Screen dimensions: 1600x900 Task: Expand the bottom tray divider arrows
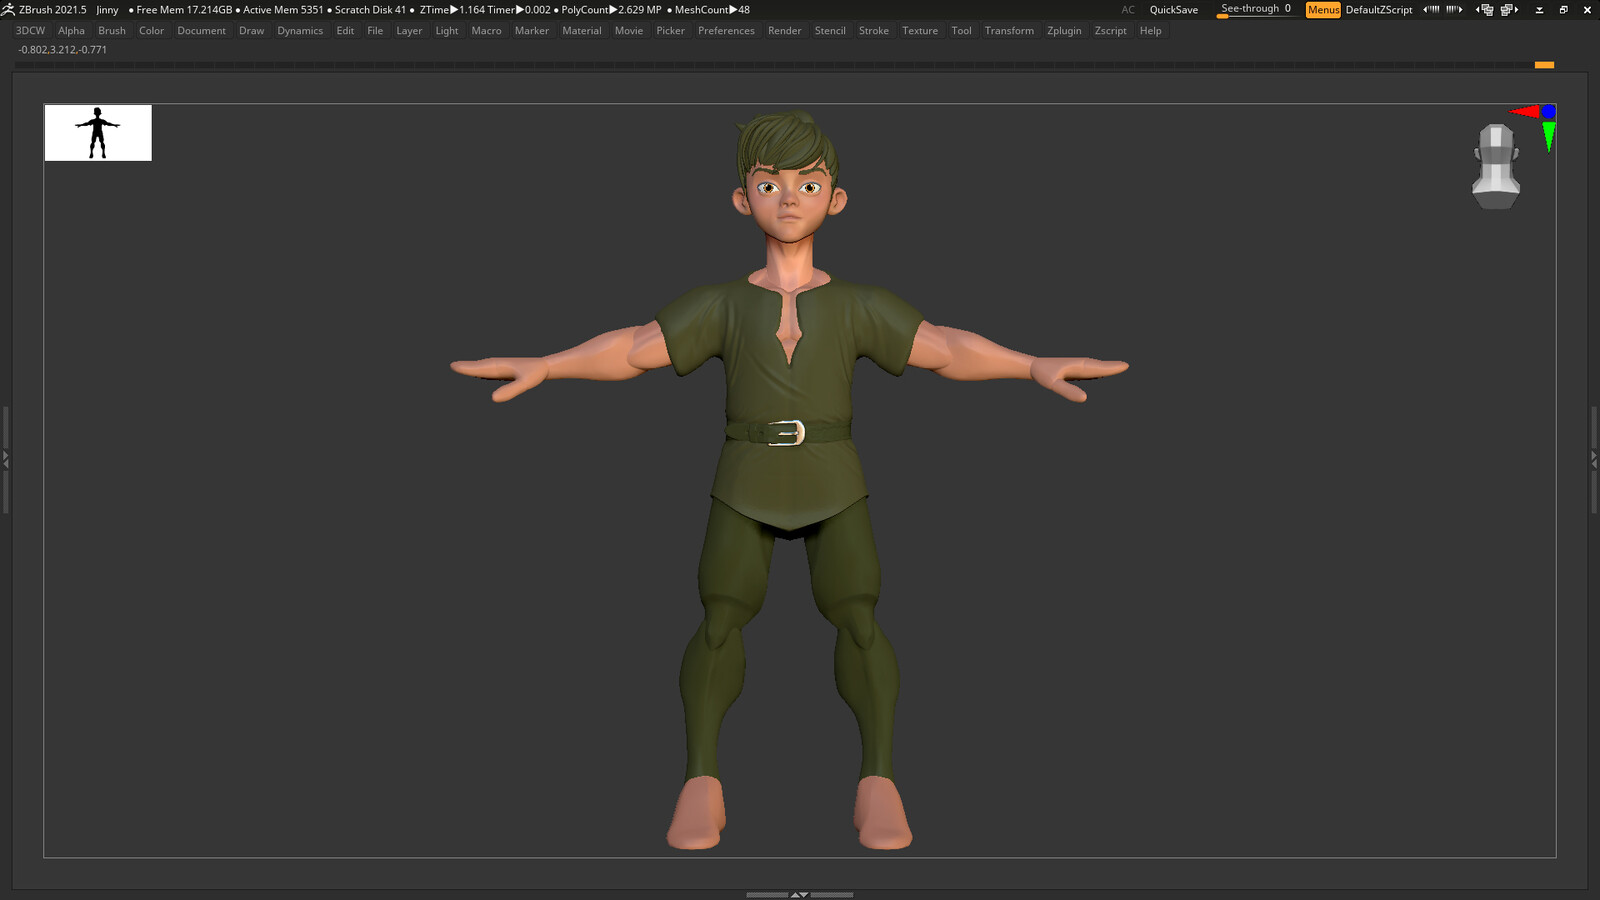pyautogui.click(x=799, y=894)
